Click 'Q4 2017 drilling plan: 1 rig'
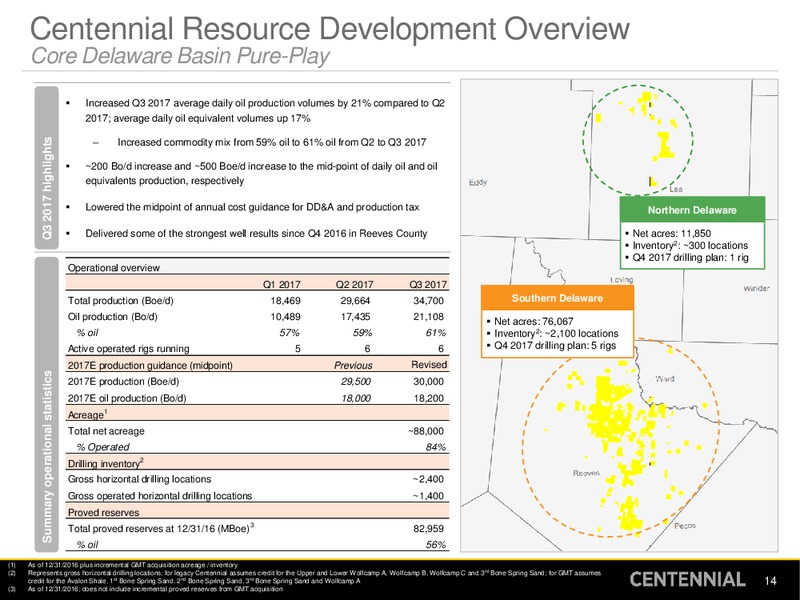The image size is (800, 600). tap(690, 258)
